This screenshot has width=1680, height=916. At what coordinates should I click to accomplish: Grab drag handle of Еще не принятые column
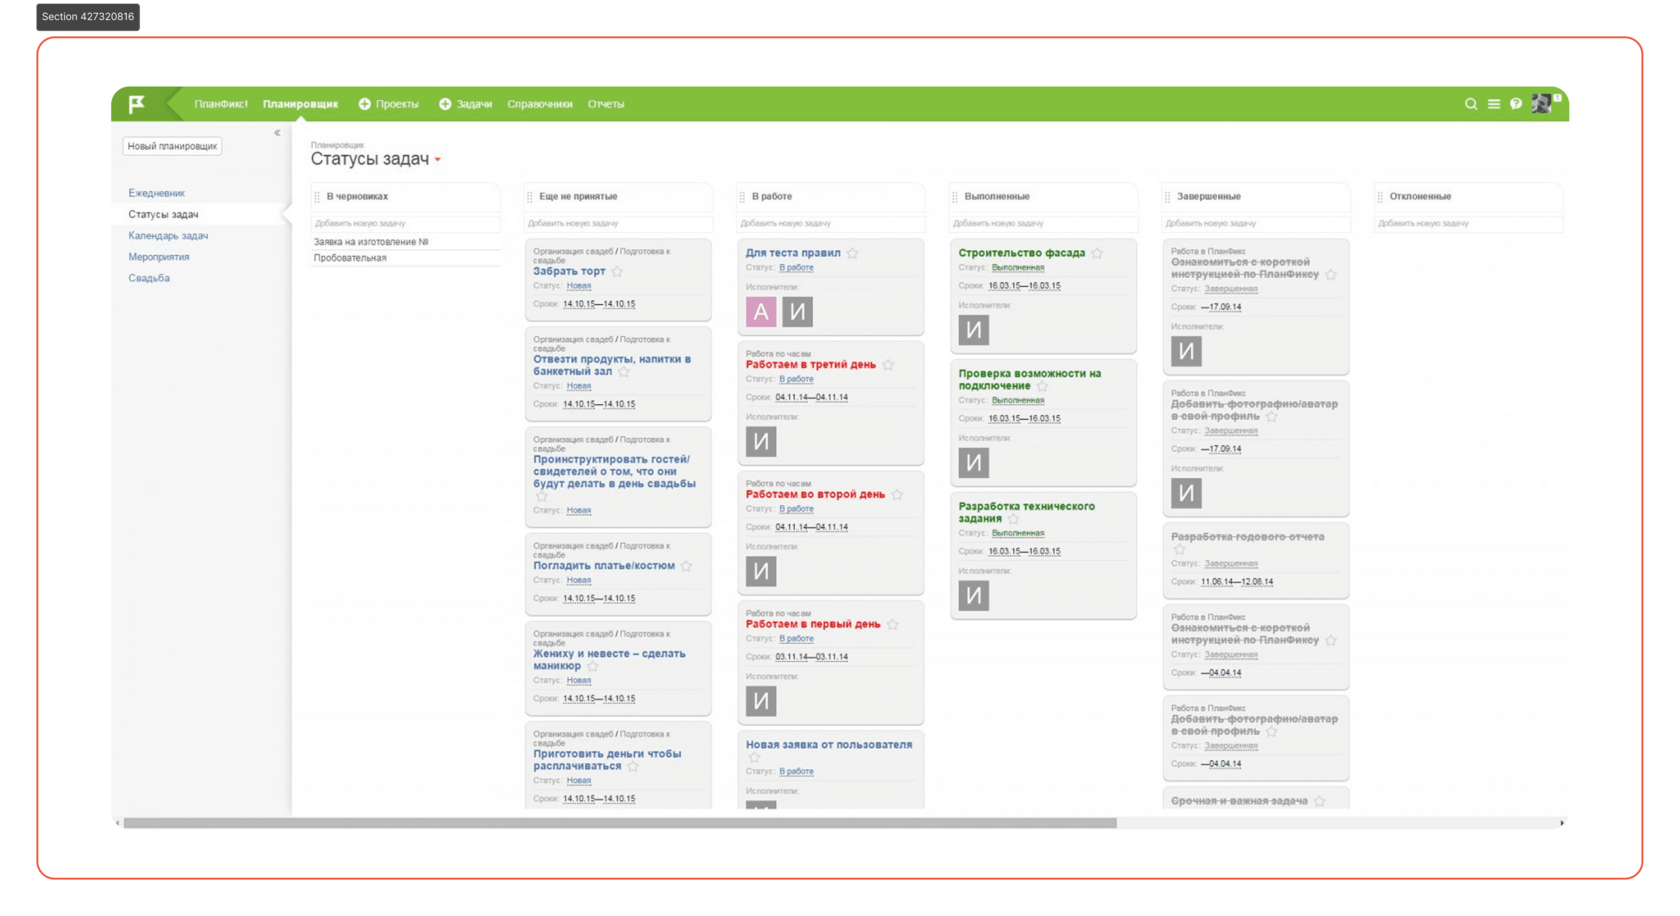tap(530, 197)
